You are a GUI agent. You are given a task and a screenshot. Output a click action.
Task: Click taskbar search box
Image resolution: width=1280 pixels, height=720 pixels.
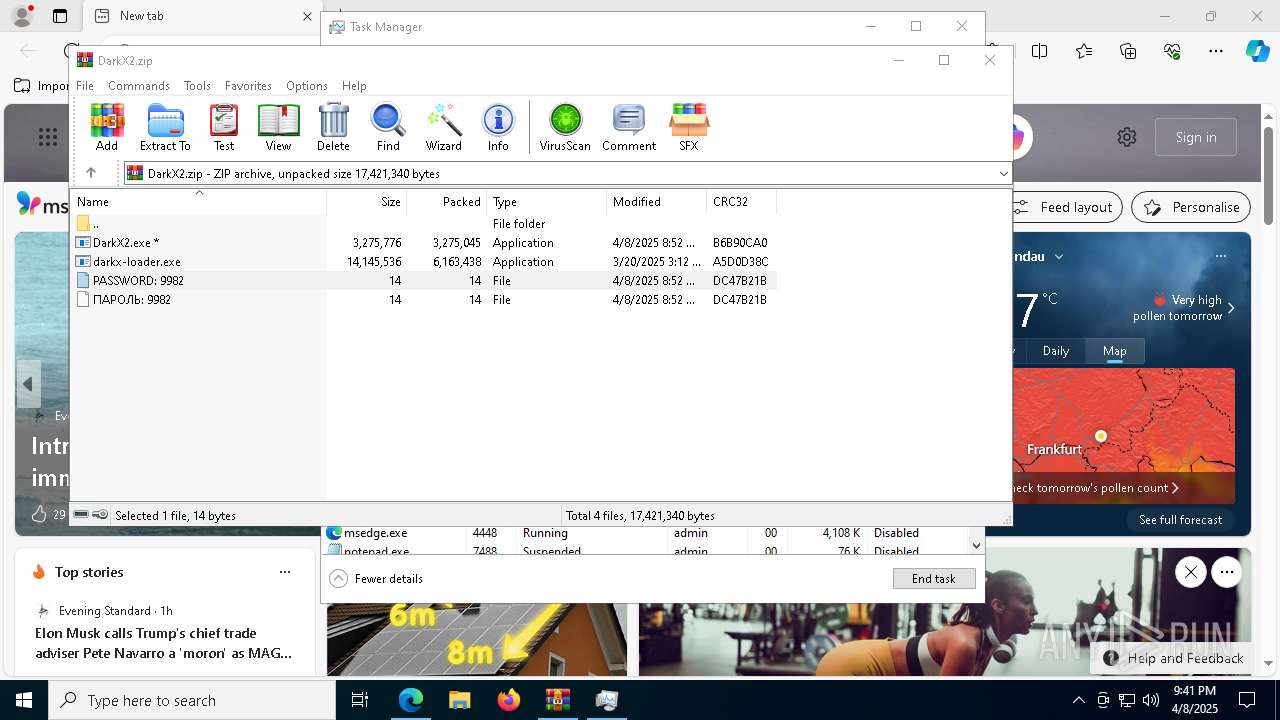[192, 700]
